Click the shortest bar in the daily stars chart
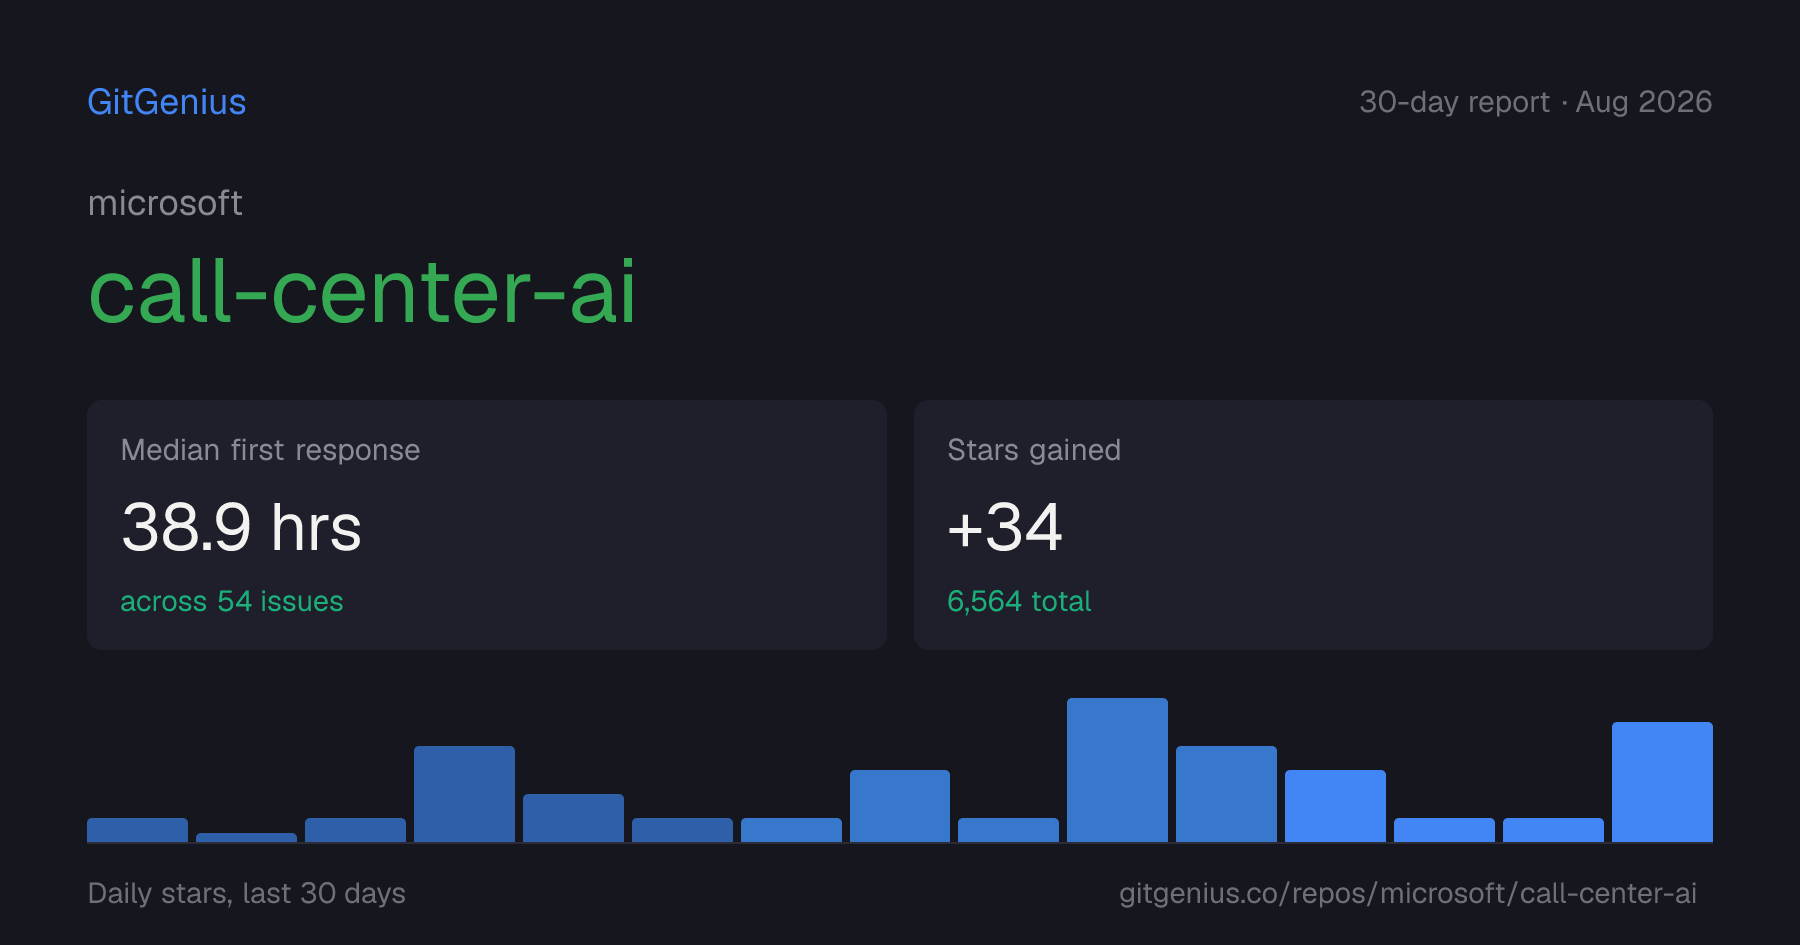Image resolution: width=1800 pixels, height=945 pixels. pyautogui.click(x=246, y=837)
